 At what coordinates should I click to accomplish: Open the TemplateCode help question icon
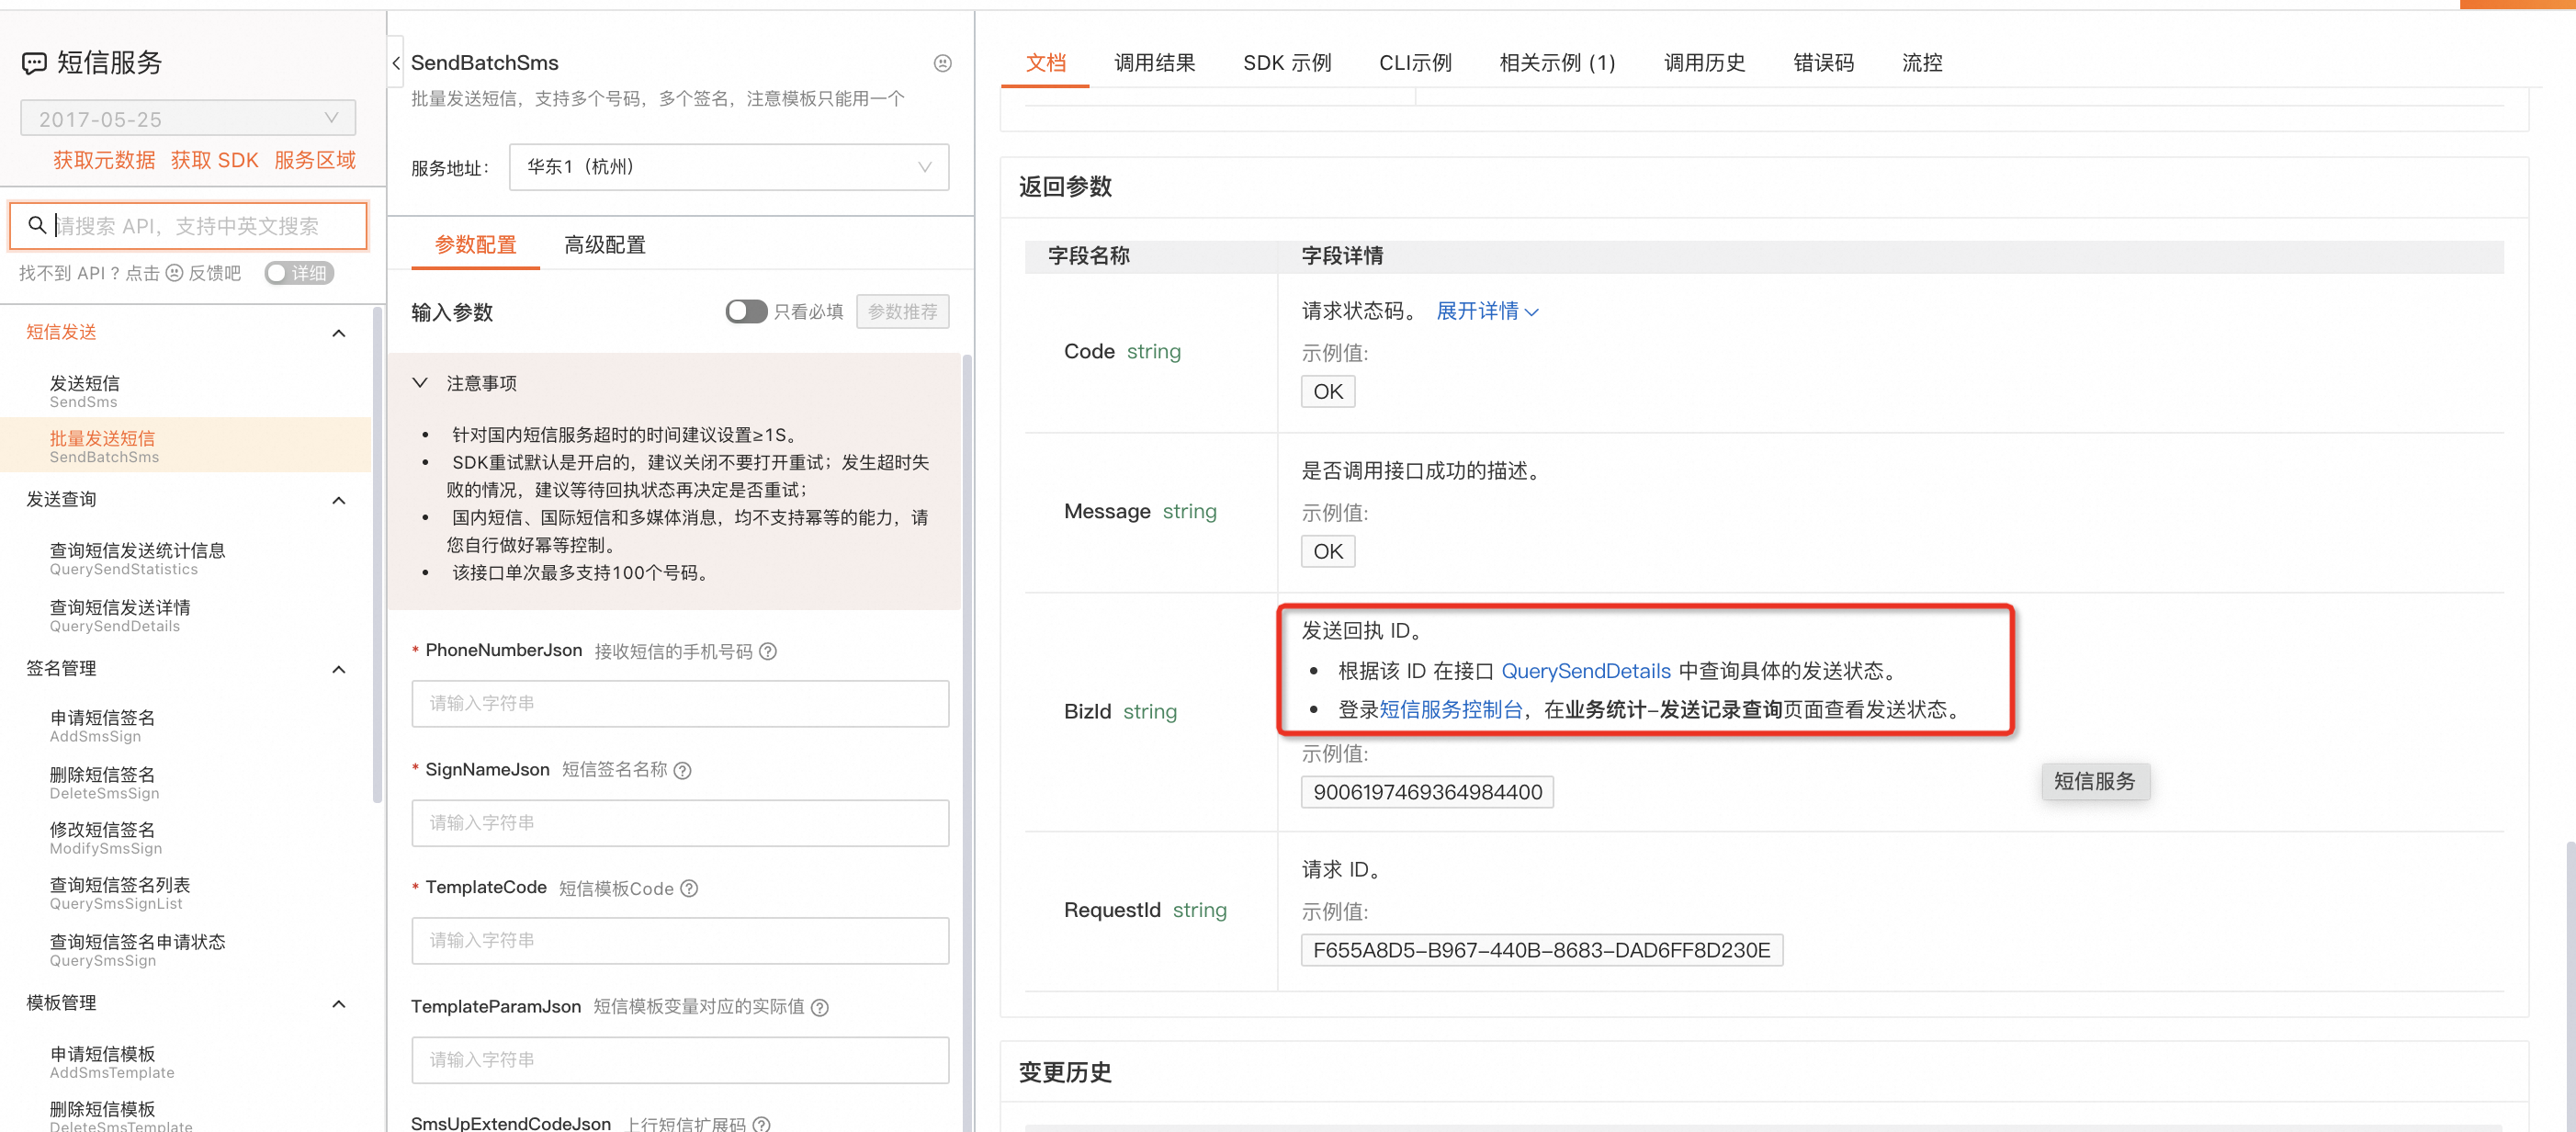689,888
